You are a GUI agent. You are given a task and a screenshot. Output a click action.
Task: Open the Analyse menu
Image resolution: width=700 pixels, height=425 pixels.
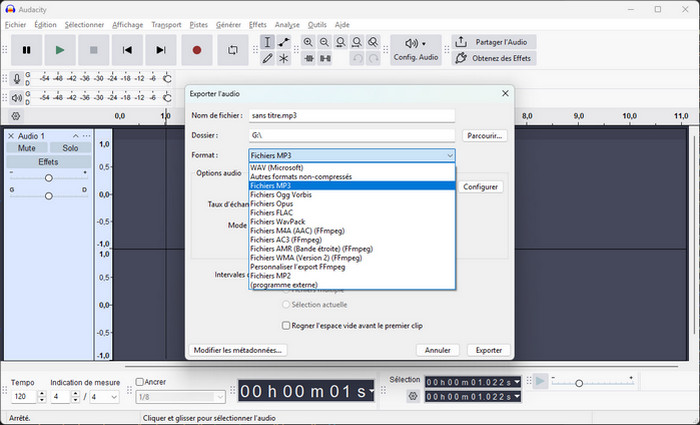click(x=287, y=25)
